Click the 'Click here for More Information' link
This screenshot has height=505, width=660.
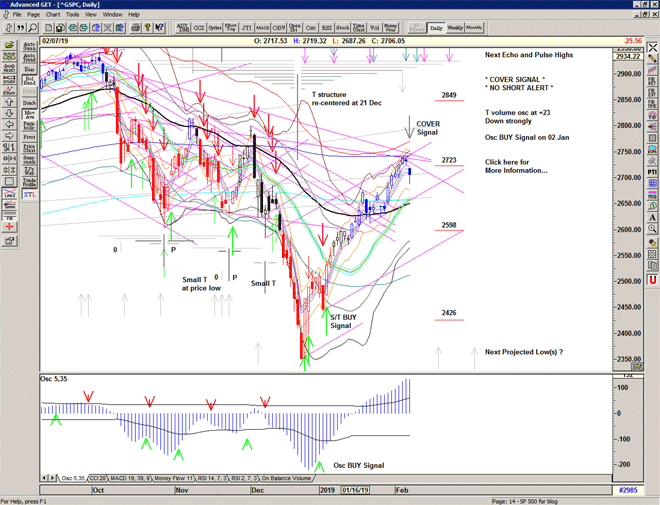pyautogui.click(x=516, y=166)
